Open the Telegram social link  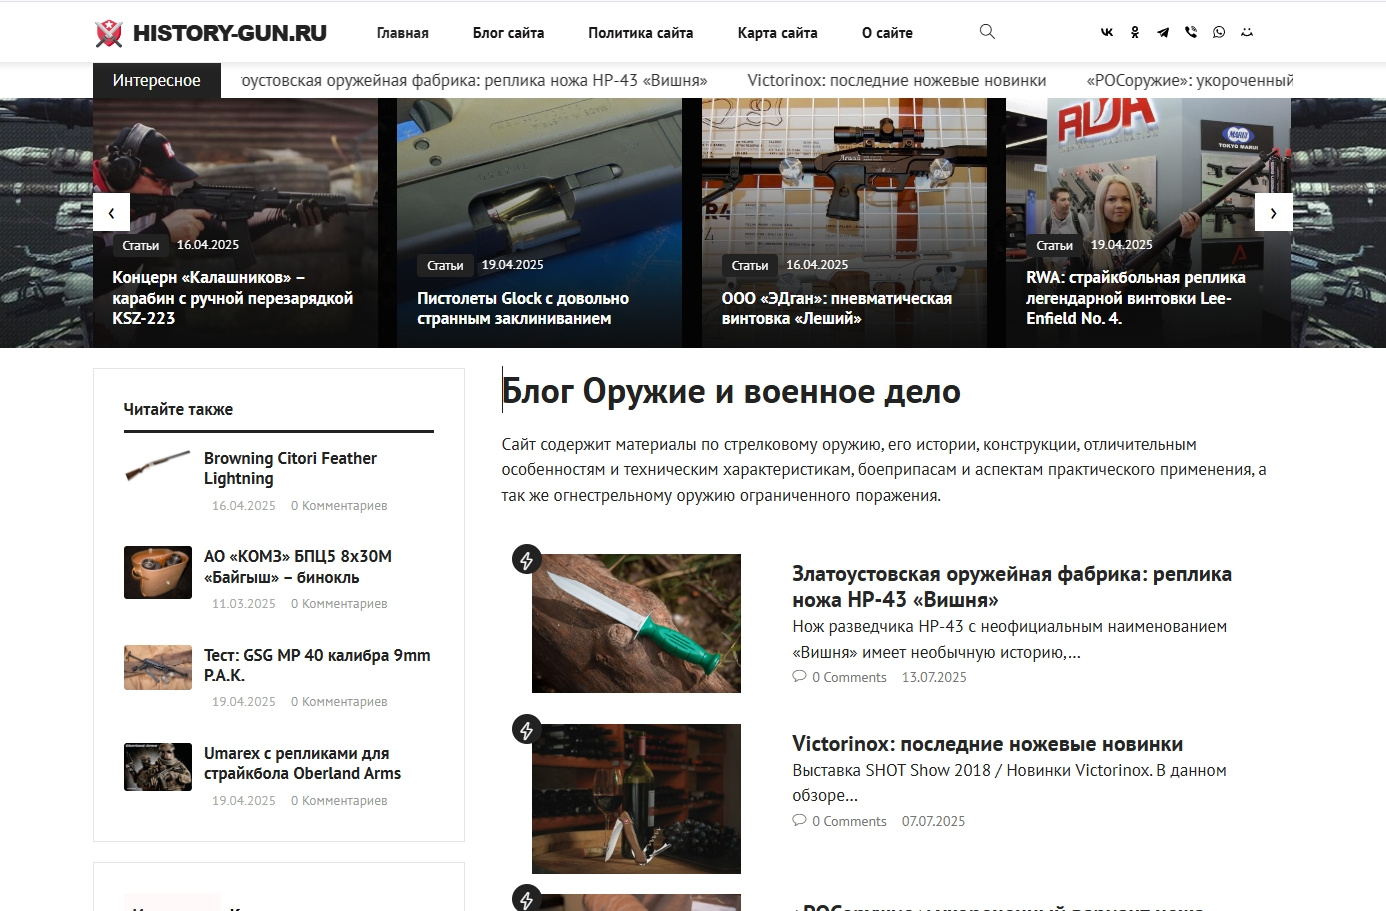click(x=1163, y=32)
